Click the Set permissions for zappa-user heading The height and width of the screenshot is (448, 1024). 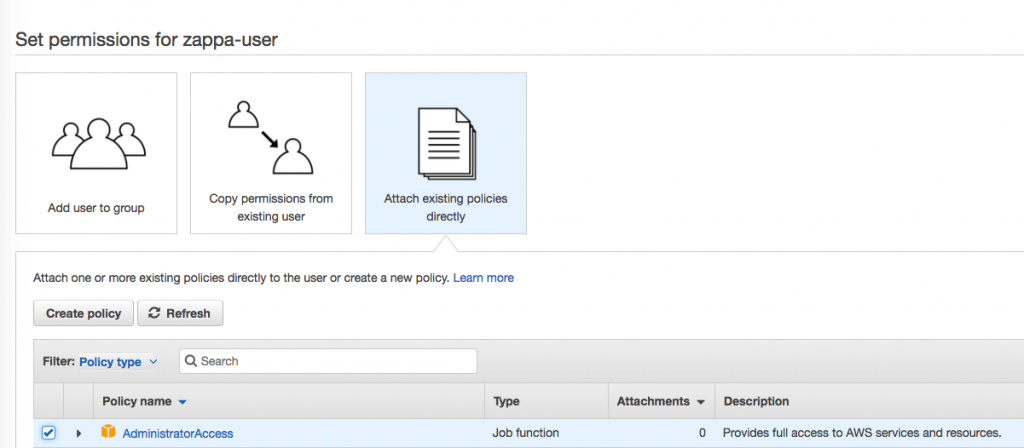pos(146,40)
